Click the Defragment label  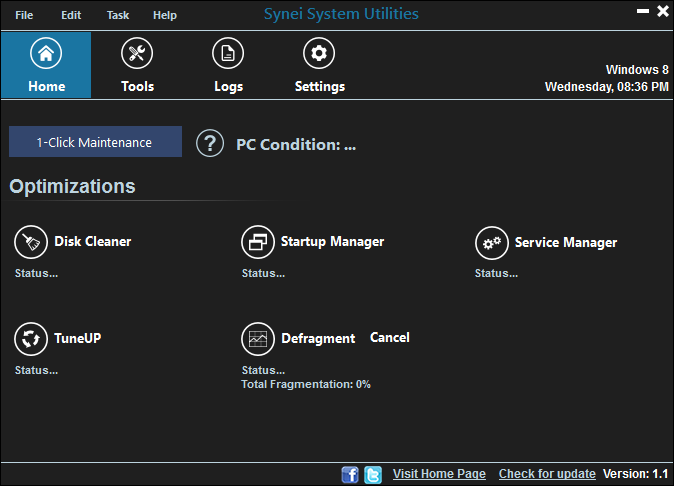pyautogui.click(x=318, y=339)
